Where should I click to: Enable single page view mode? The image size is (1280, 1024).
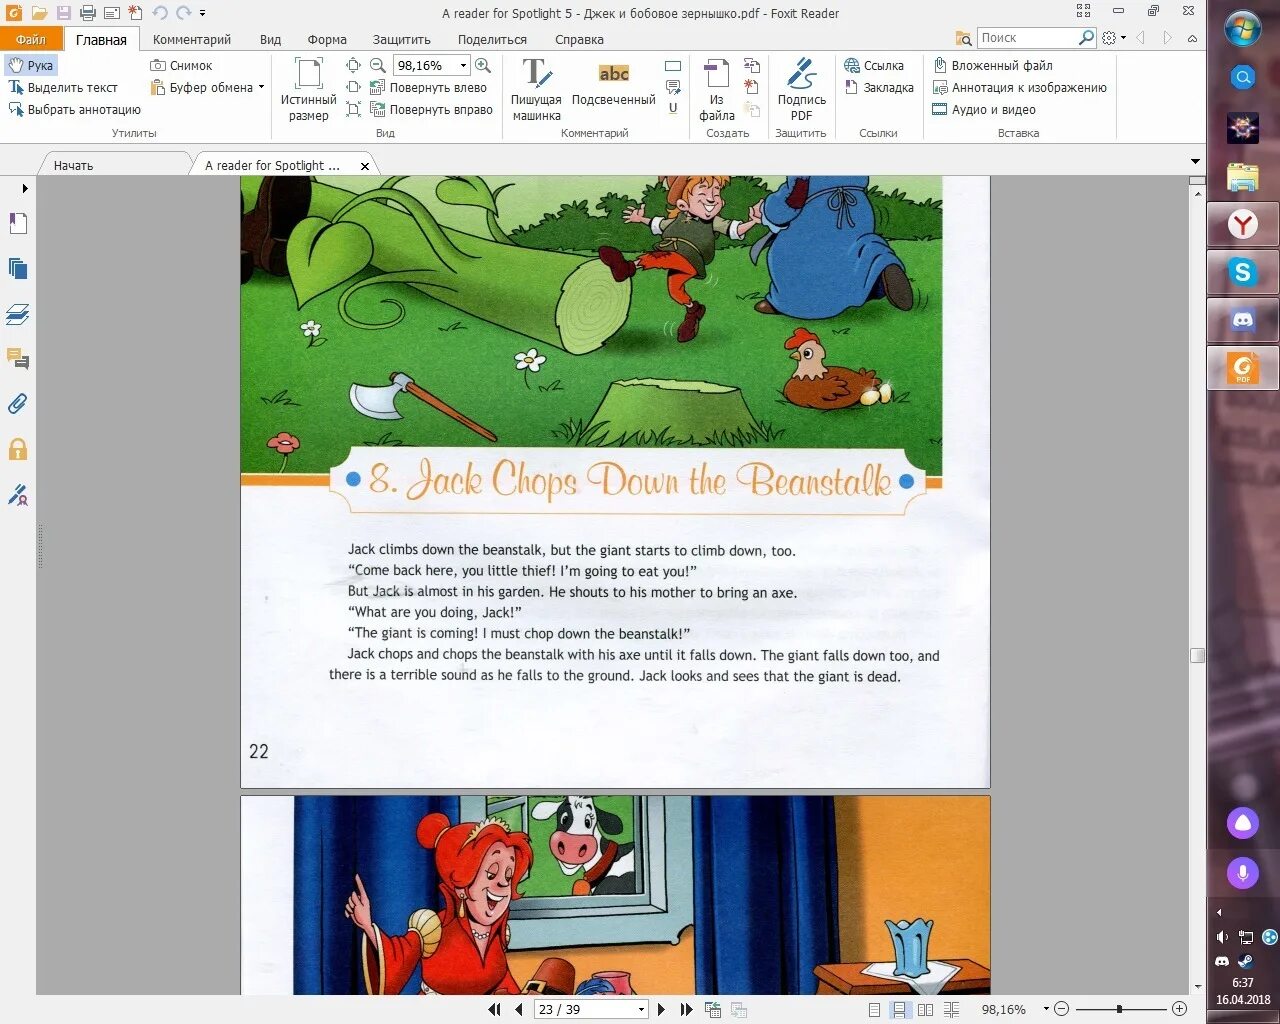click(875, 1010)
